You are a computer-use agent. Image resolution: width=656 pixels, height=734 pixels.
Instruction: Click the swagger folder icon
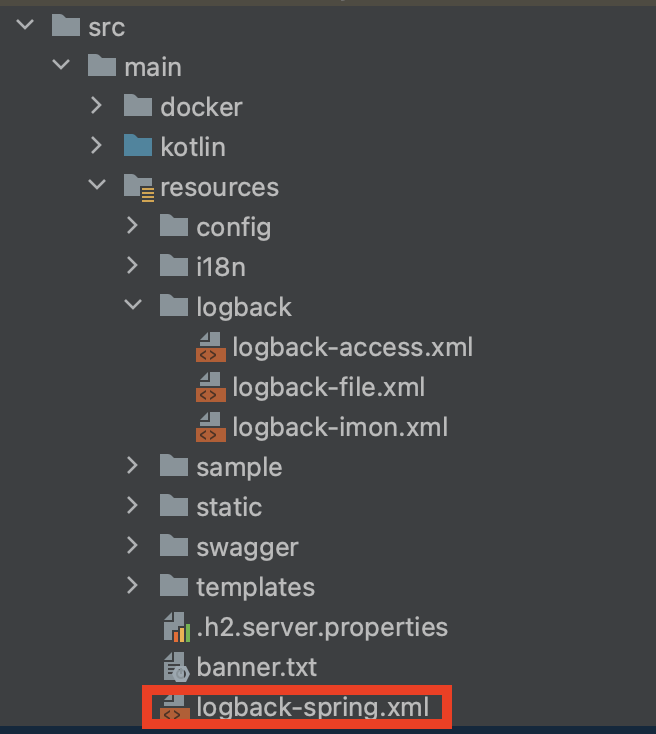[x=174, y=545]
